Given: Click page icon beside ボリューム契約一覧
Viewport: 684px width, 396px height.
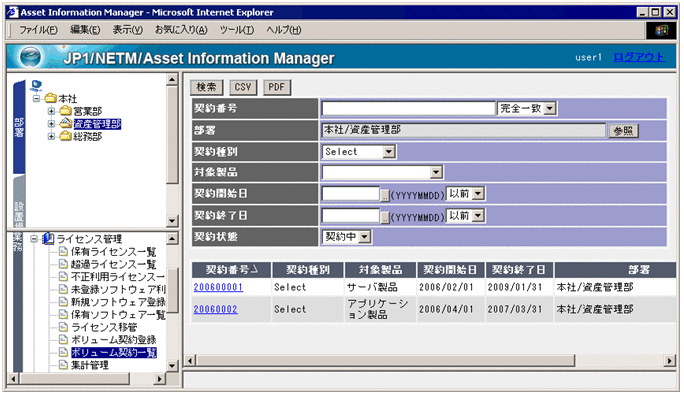Looking at the screenshot, I should 63,352.
